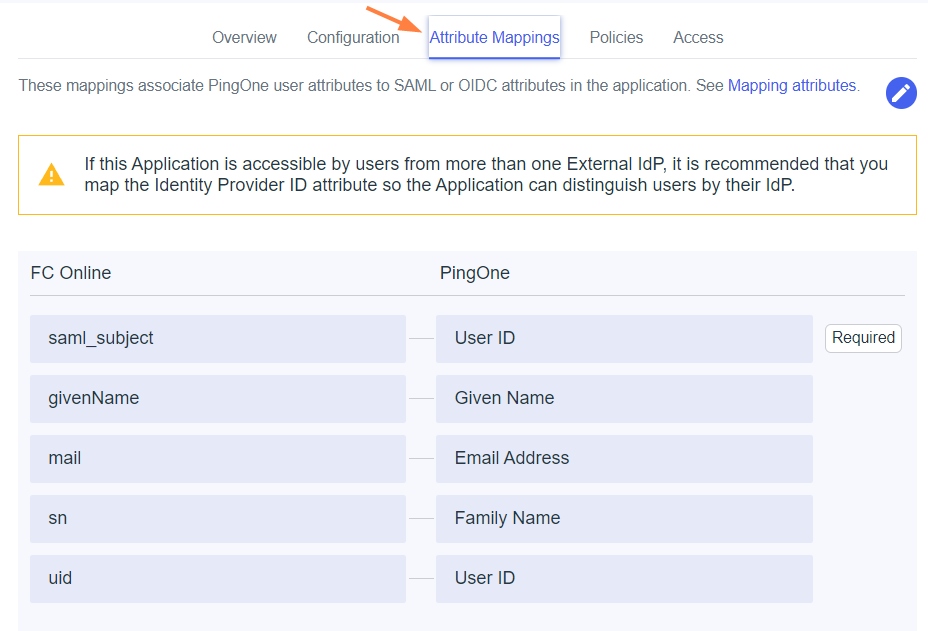Click the saml_subject attribute field
The width and height of the screenshot is (928, 631).
218,339
